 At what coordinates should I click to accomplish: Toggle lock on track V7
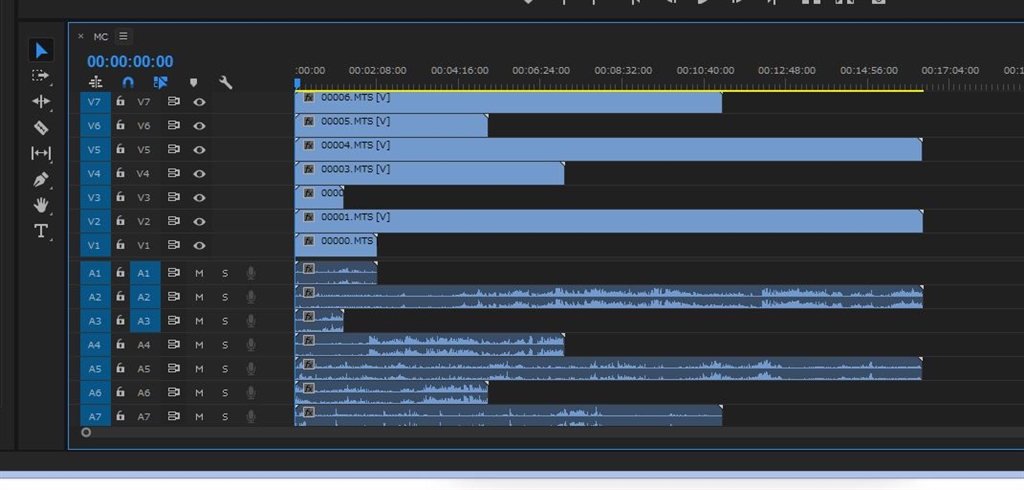pos(120,102)
